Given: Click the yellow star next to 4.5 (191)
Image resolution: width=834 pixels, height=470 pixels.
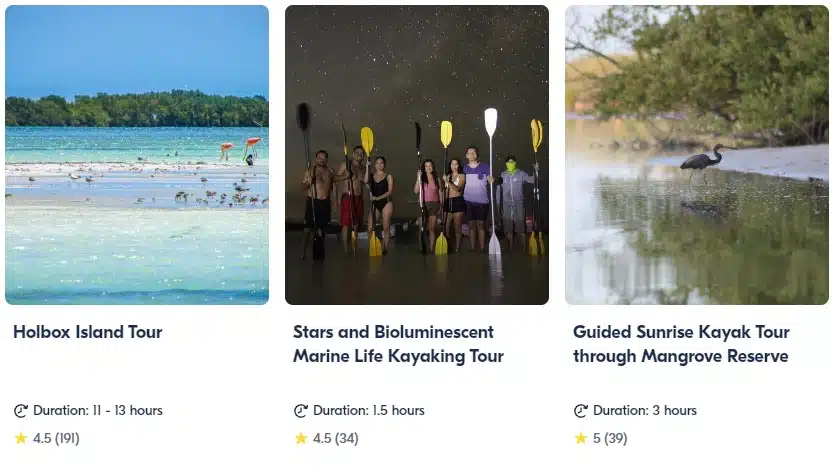Looking at the screenshot, I should coord(21,438).
